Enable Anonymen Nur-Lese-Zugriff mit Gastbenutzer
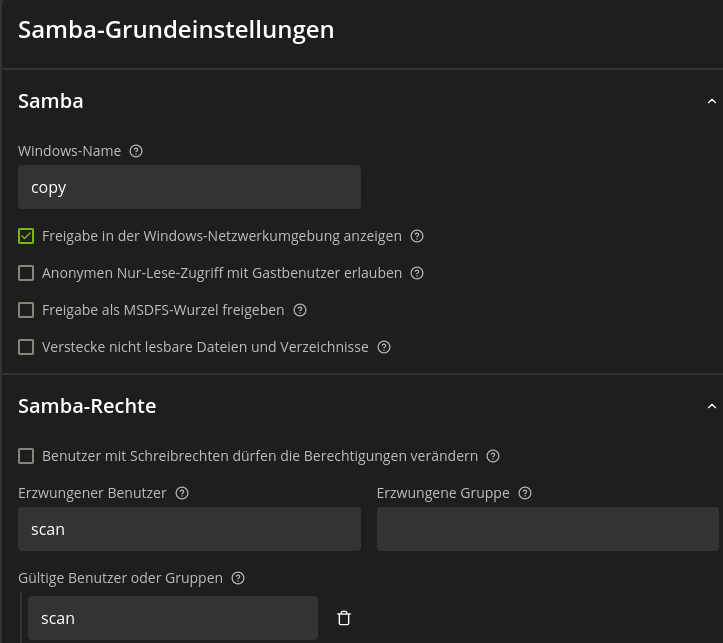This screenshot has width=723, height=643. click(26, 273)
